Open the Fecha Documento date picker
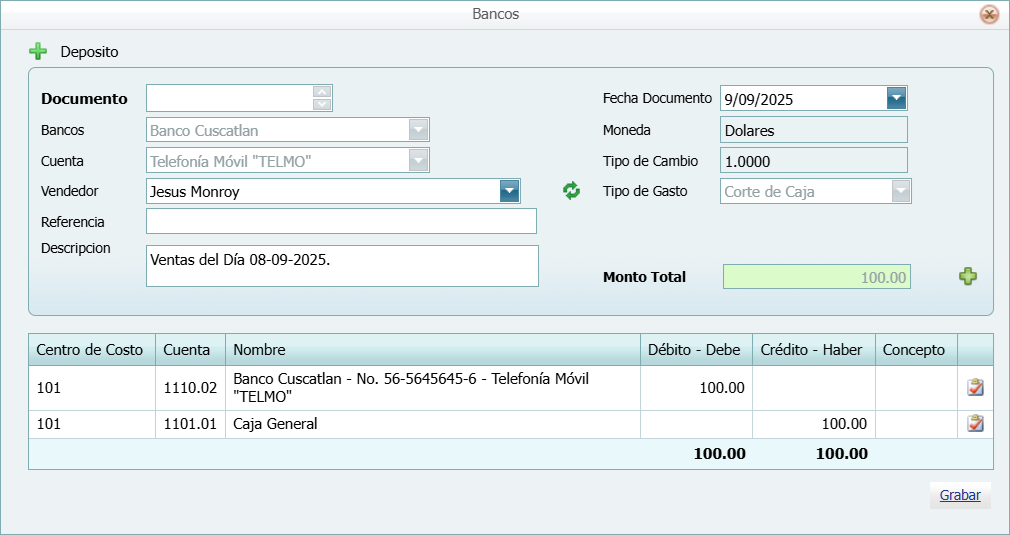Screen dimensions: 1010x535 click(x=896, y=98)
